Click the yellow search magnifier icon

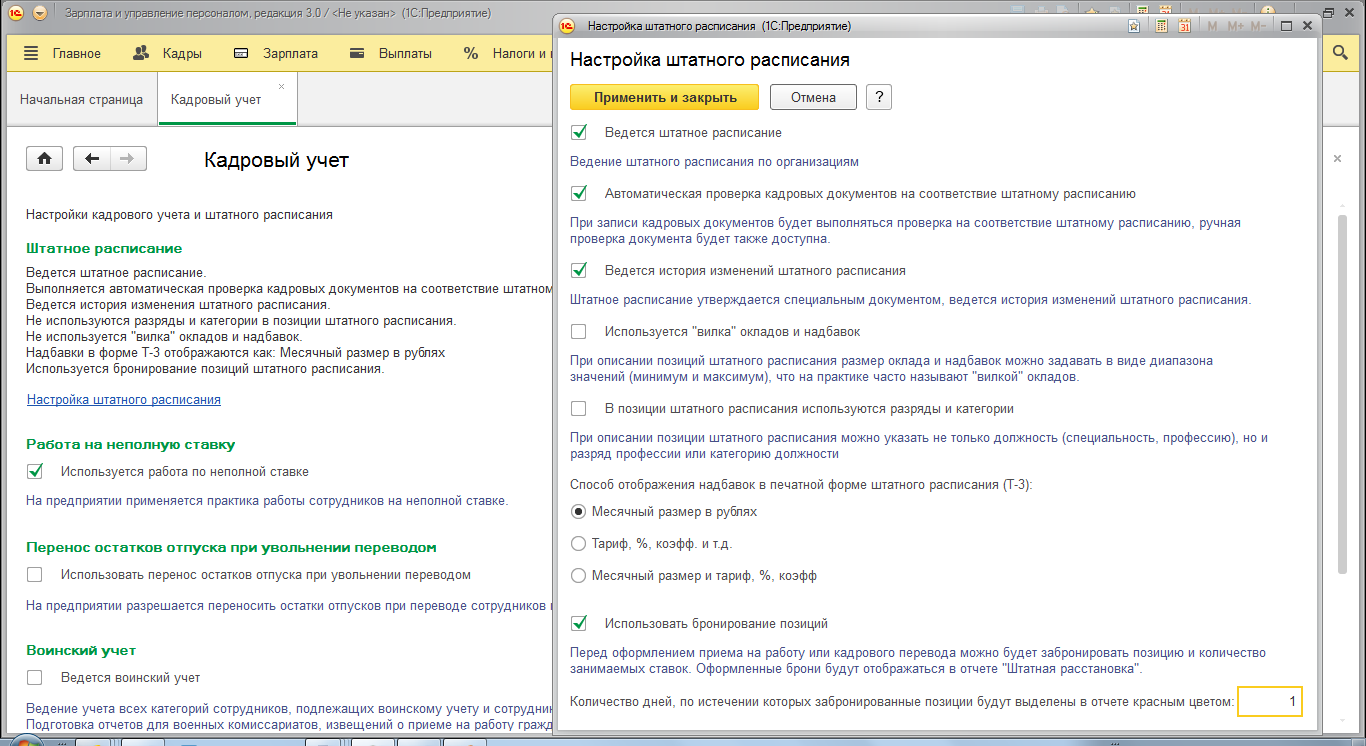click(1341, 54)
